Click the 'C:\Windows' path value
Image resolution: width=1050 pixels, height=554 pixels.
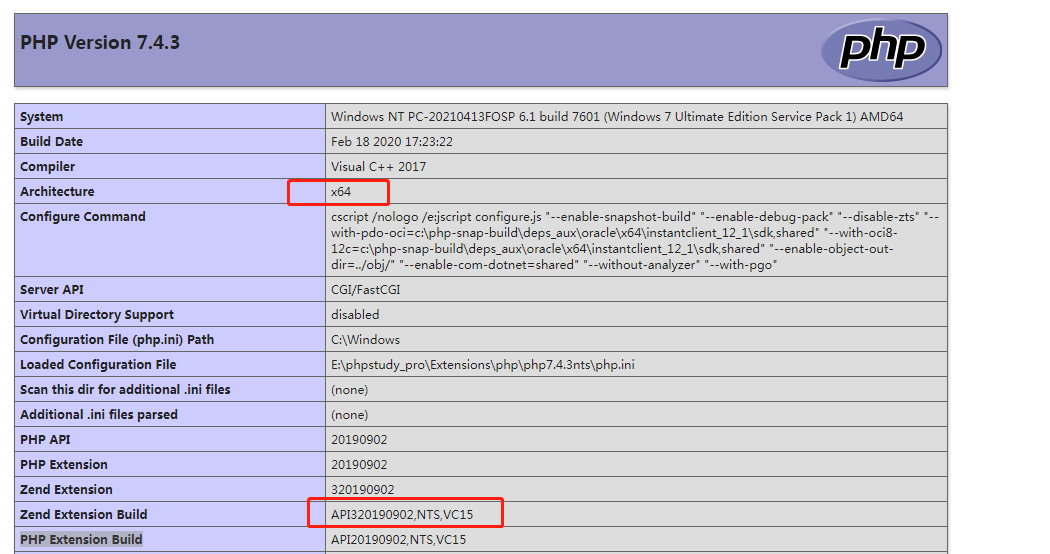(365, 340)
